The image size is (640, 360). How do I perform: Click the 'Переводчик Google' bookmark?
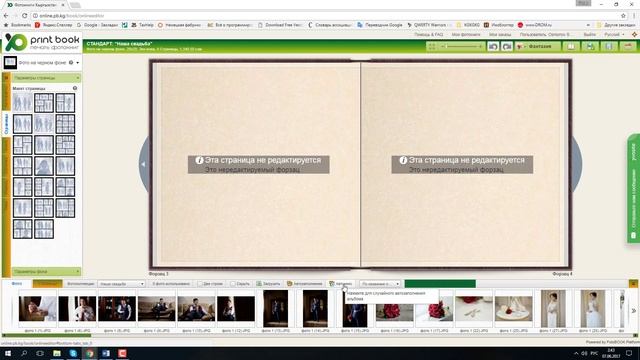(380, 25)
